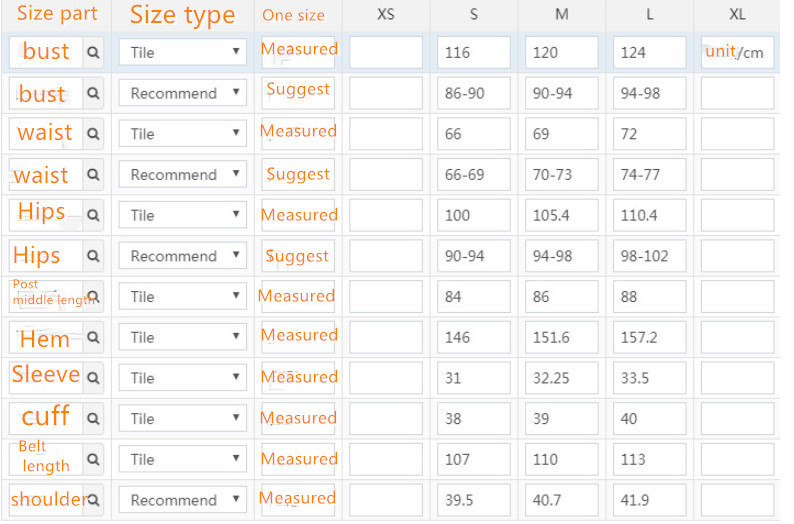Click the search icon beside cuff
Image resolution: width=794 pixels, height=524 pixels.
tap(93, 419)
